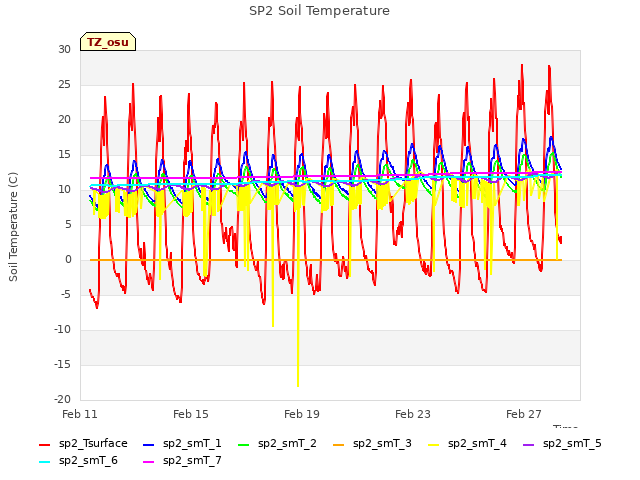Click the Feb 15 x-axis tick label
Image resolution: width=640 pixels, height=480 pixels.
[x=191, y=414]
